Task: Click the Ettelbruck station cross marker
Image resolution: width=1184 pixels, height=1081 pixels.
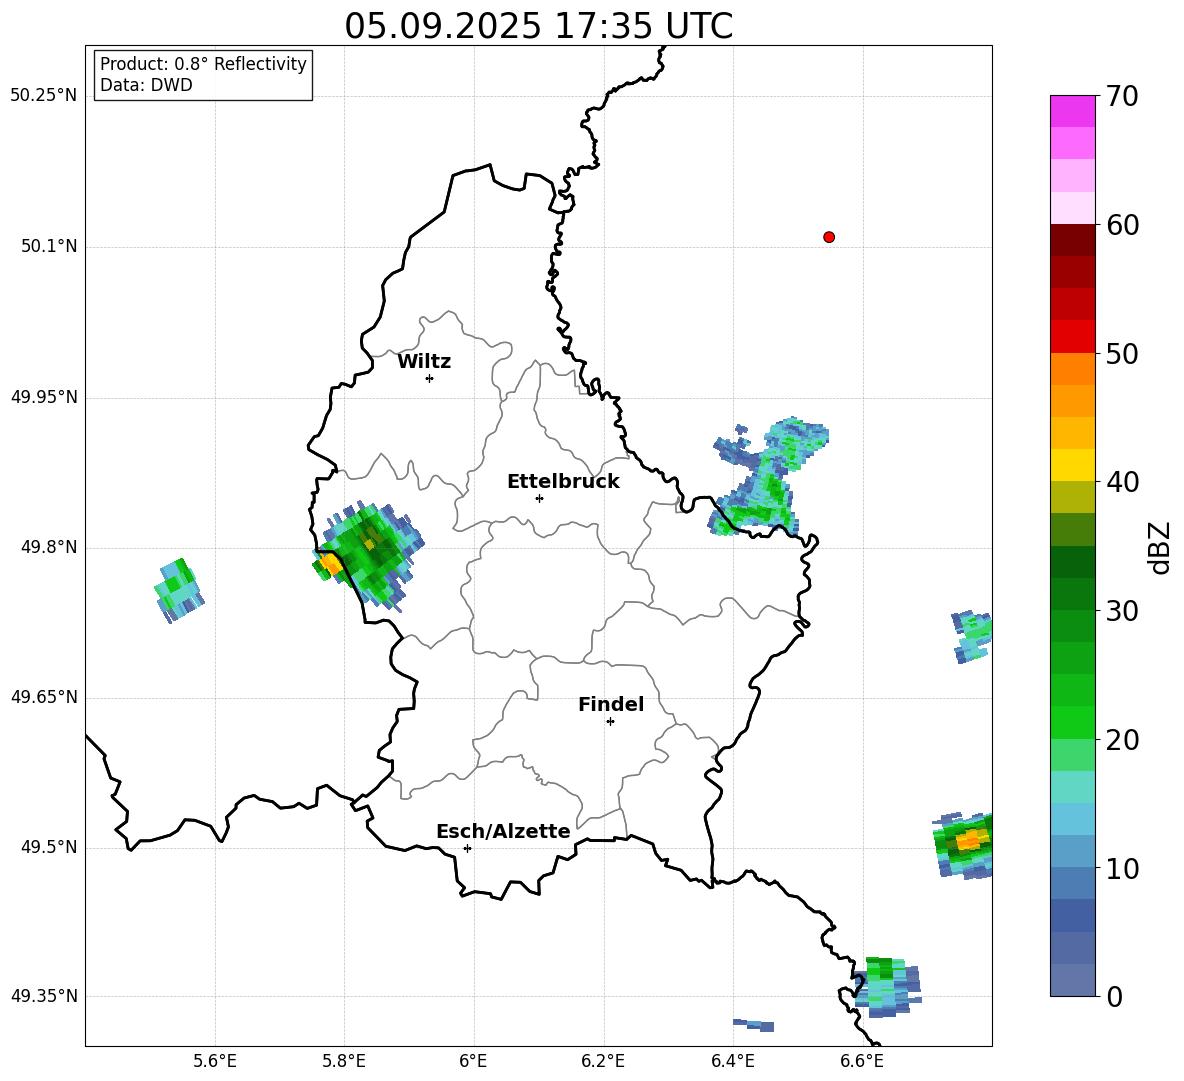Action: pos(539,498)
